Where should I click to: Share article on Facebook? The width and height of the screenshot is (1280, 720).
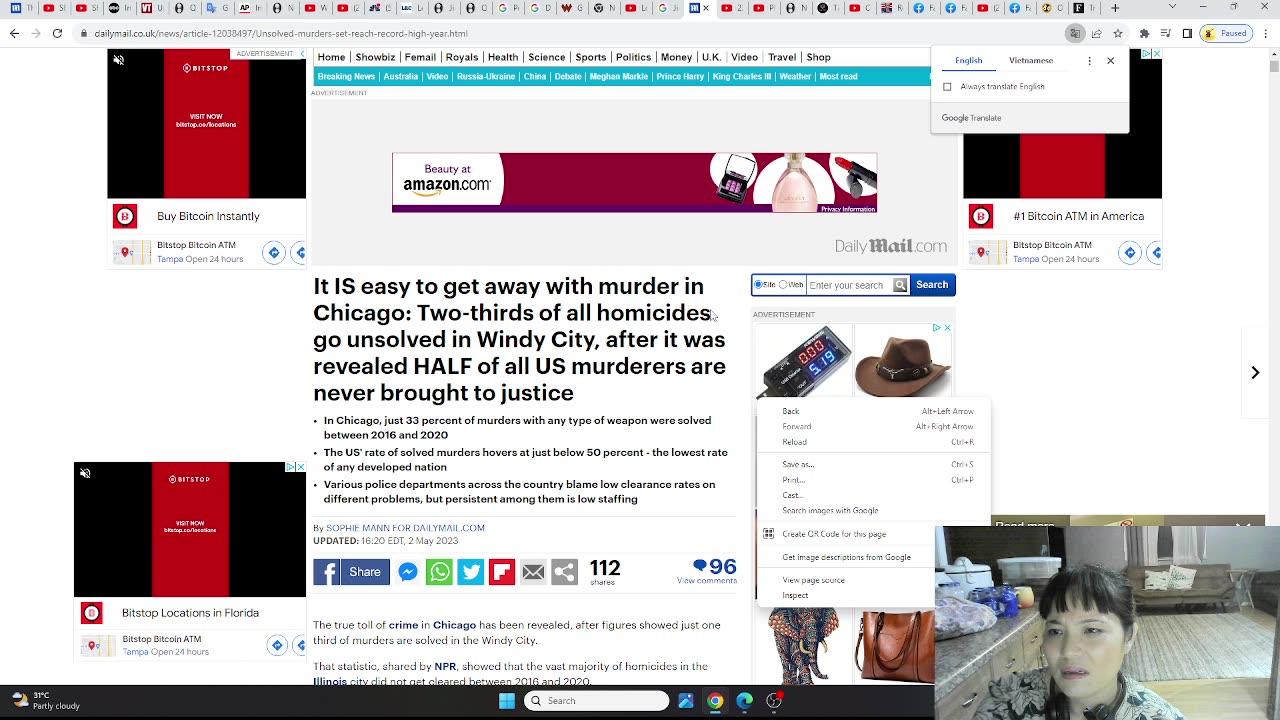(351, 572)
